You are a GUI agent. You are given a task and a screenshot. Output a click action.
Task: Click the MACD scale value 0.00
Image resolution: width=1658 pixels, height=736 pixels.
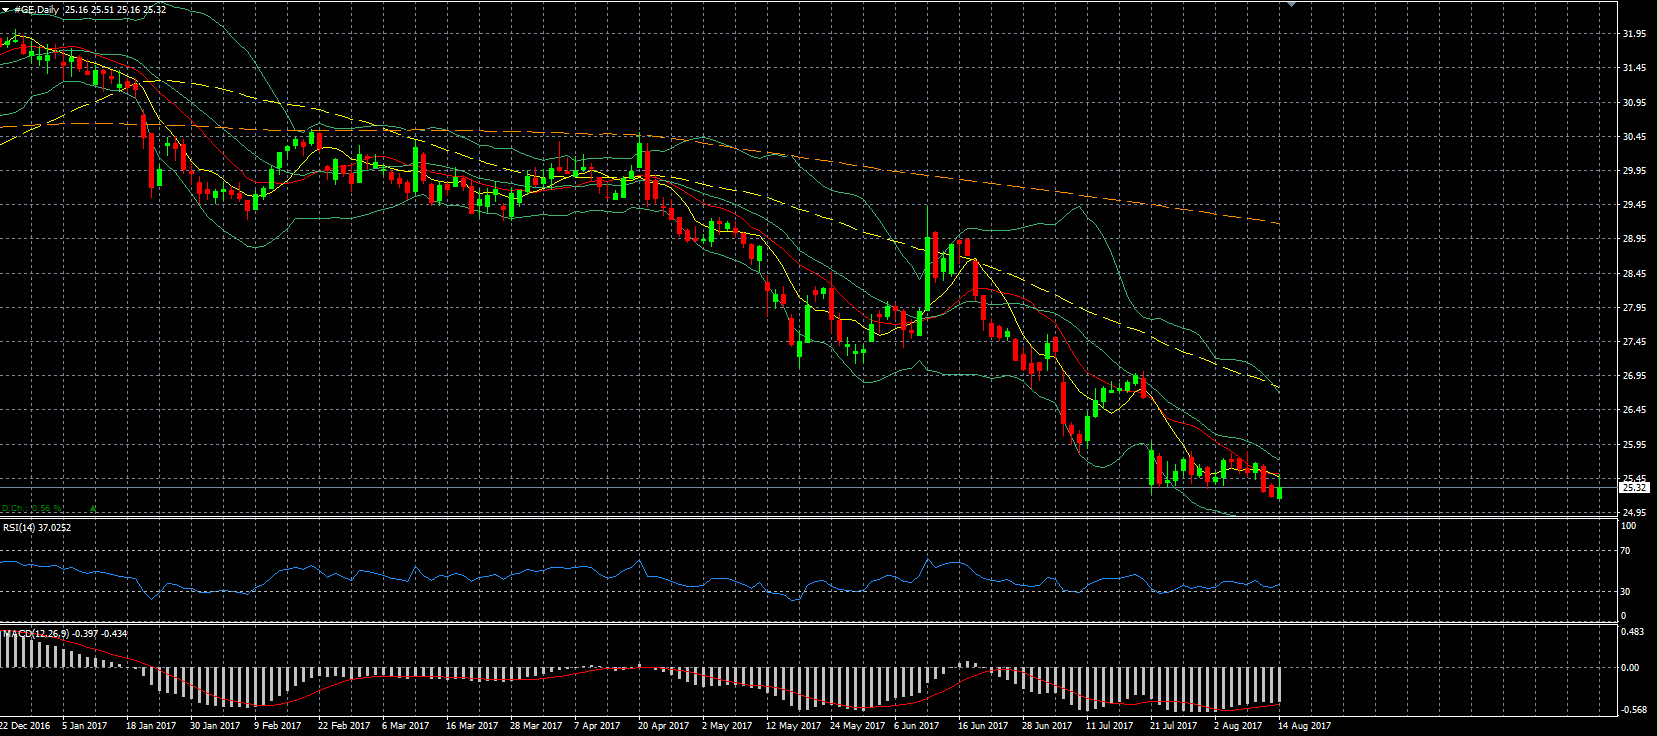click(1631, 668)
